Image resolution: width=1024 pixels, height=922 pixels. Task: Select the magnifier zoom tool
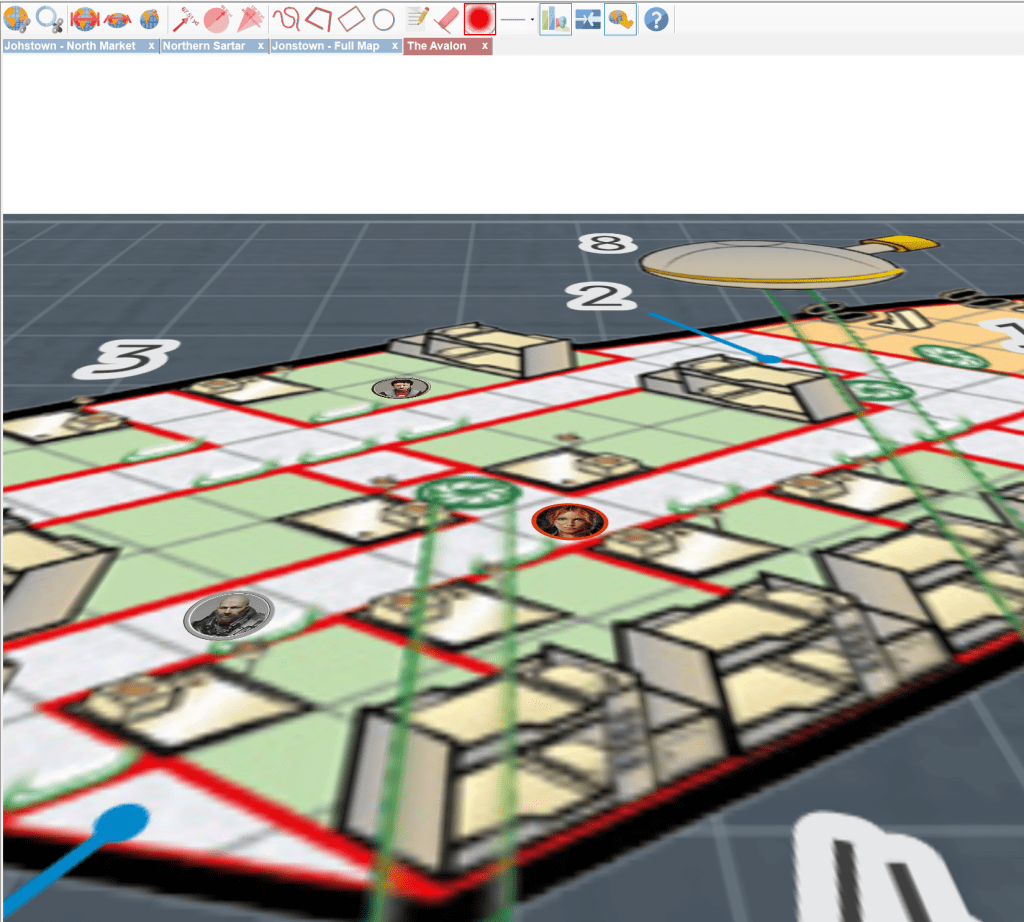coord(47,18)
